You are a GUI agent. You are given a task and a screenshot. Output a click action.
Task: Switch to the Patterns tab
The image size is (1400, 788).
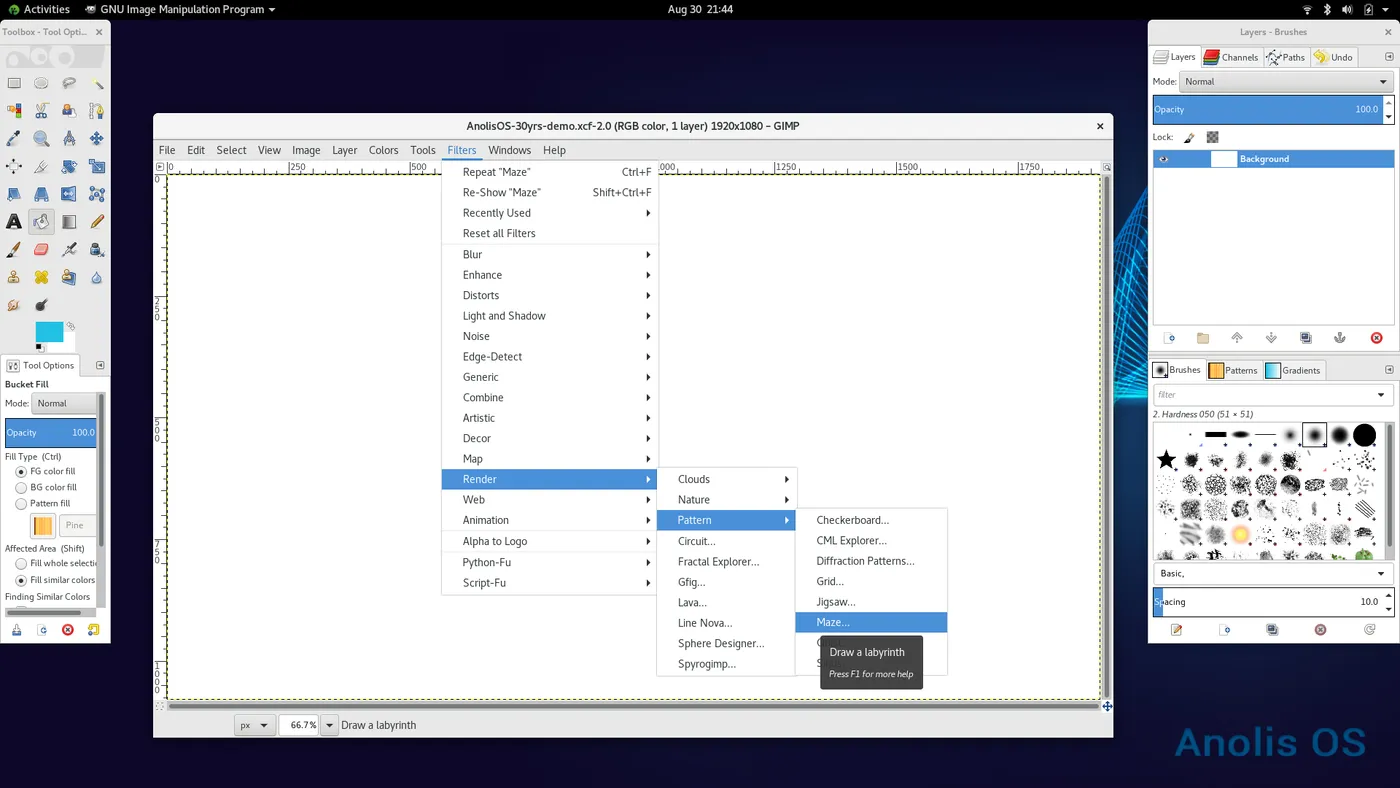(1233, 370)
